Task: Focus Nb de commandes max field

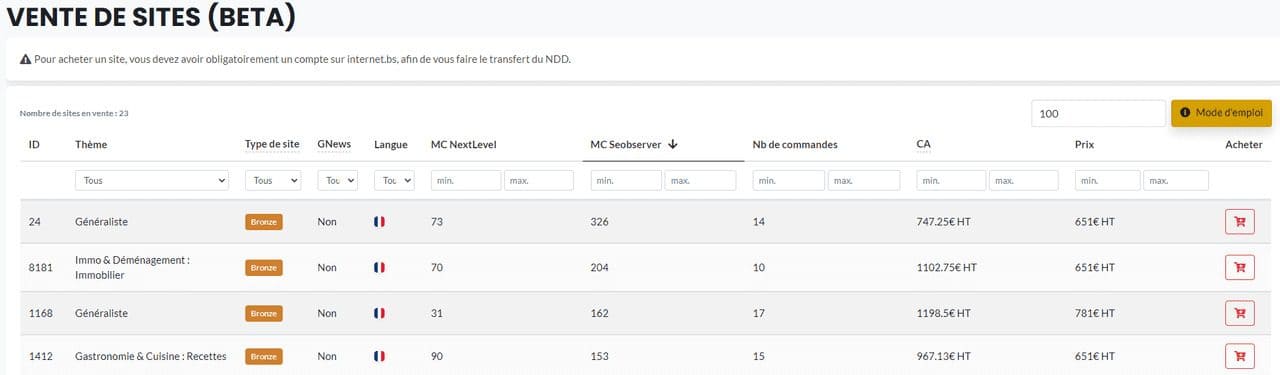Action: coord(863,181)
